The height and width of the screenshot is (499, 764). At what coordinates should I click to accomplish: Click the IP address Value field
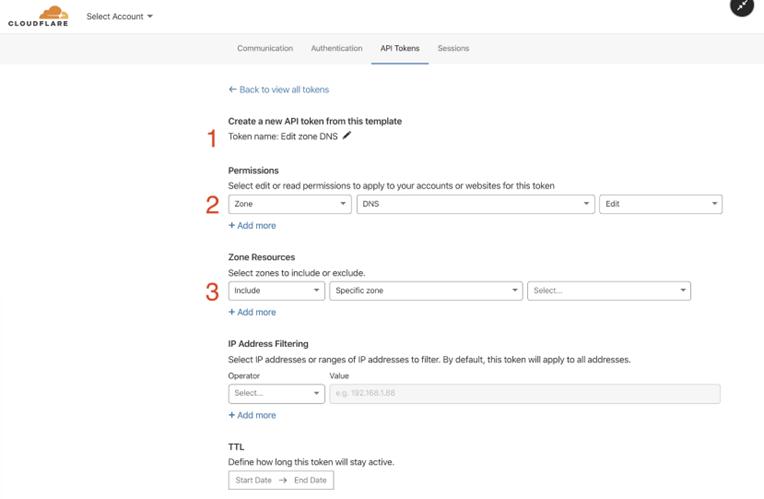coord(525,394)
